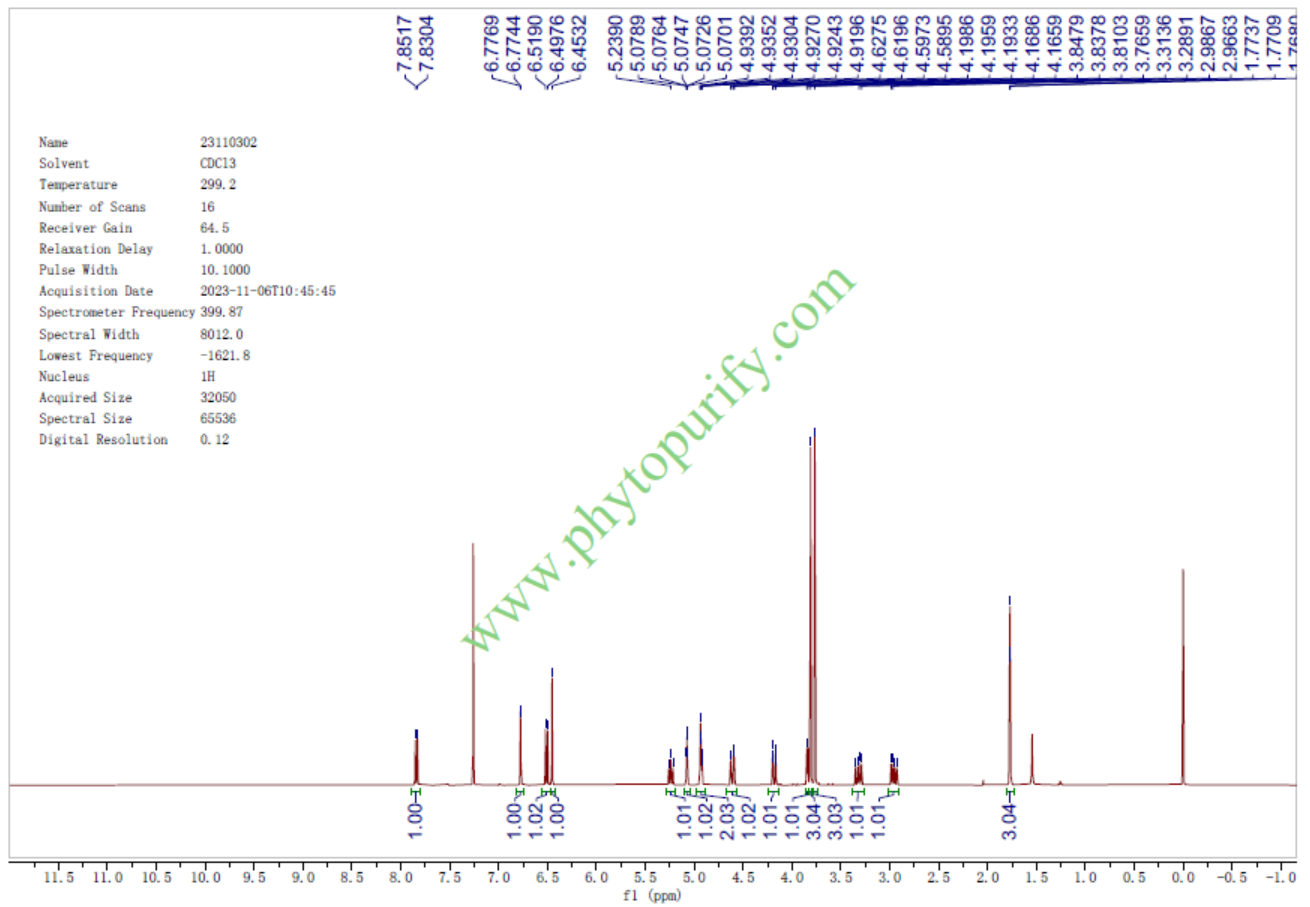Image resolution: width=1310 pixels, height=907 pixels.
Task: Click the phytopurify.com watermark link
Action: click(660, 460)
